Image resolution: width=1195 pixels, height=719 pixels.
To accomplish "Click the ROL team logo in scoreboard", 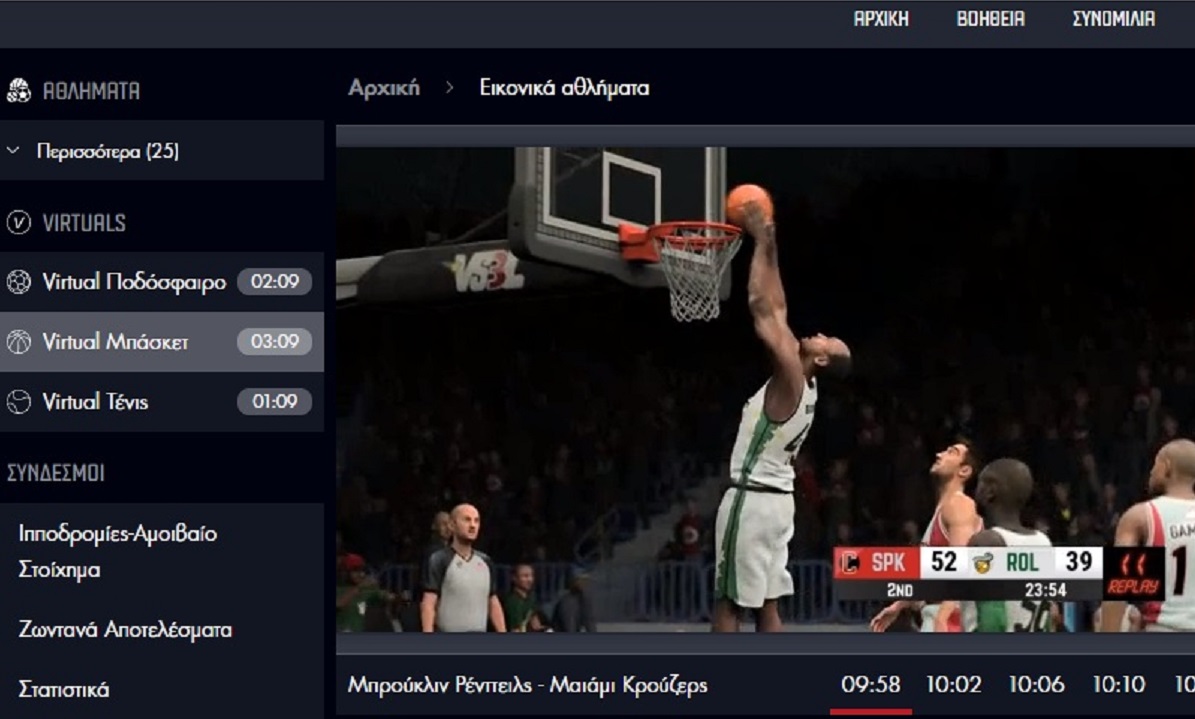I will (983, 562).
